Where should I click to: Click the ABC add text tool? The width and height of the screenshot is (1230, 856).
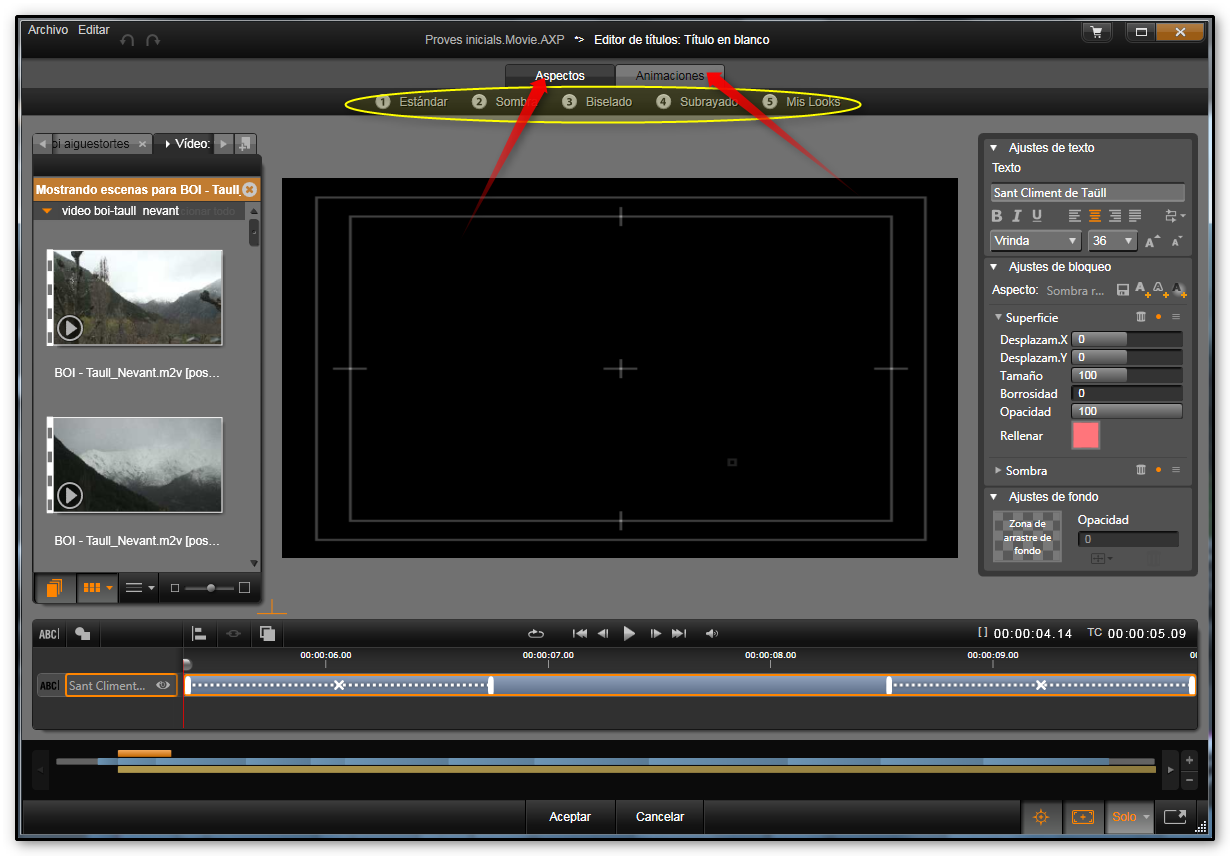pos(49,634)
